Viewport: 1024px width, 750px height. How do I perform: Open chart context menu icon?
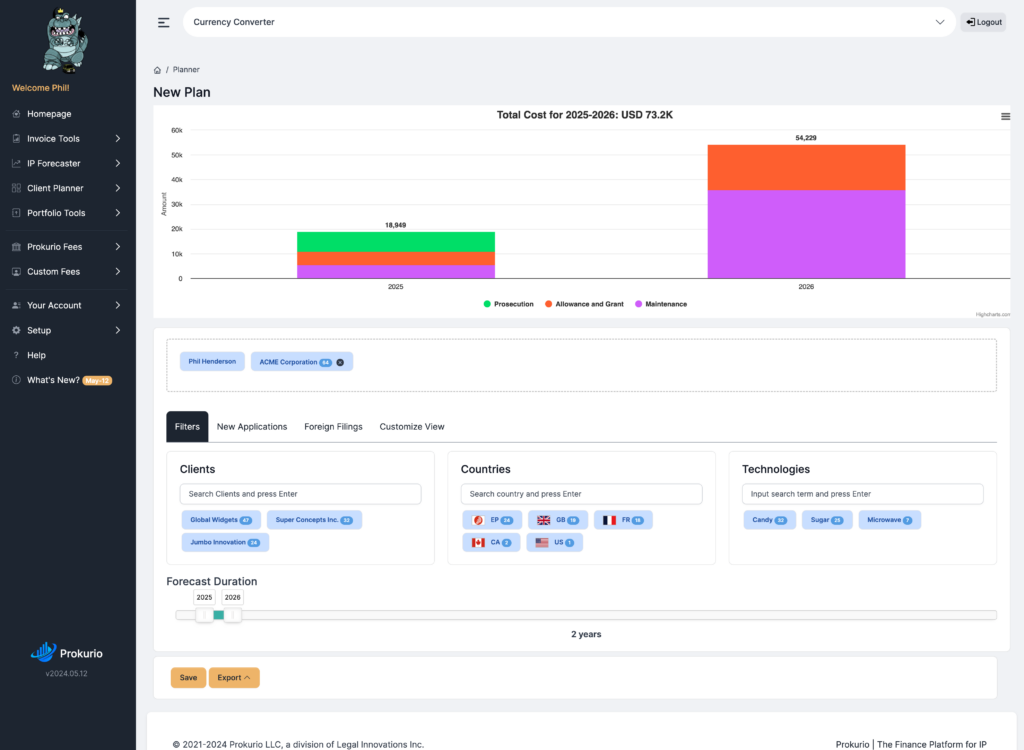[x=1005, y=116]
